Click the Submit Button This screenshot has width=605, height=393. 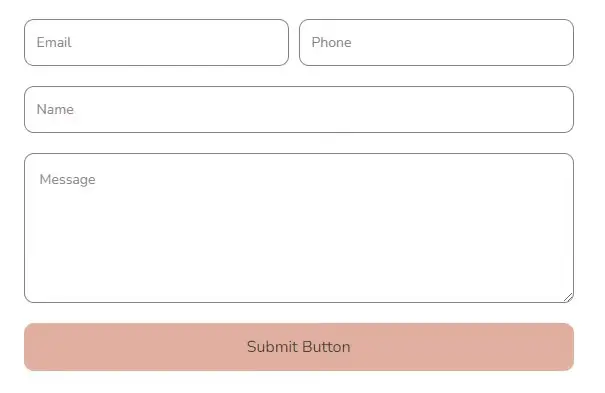click(299, 347)
